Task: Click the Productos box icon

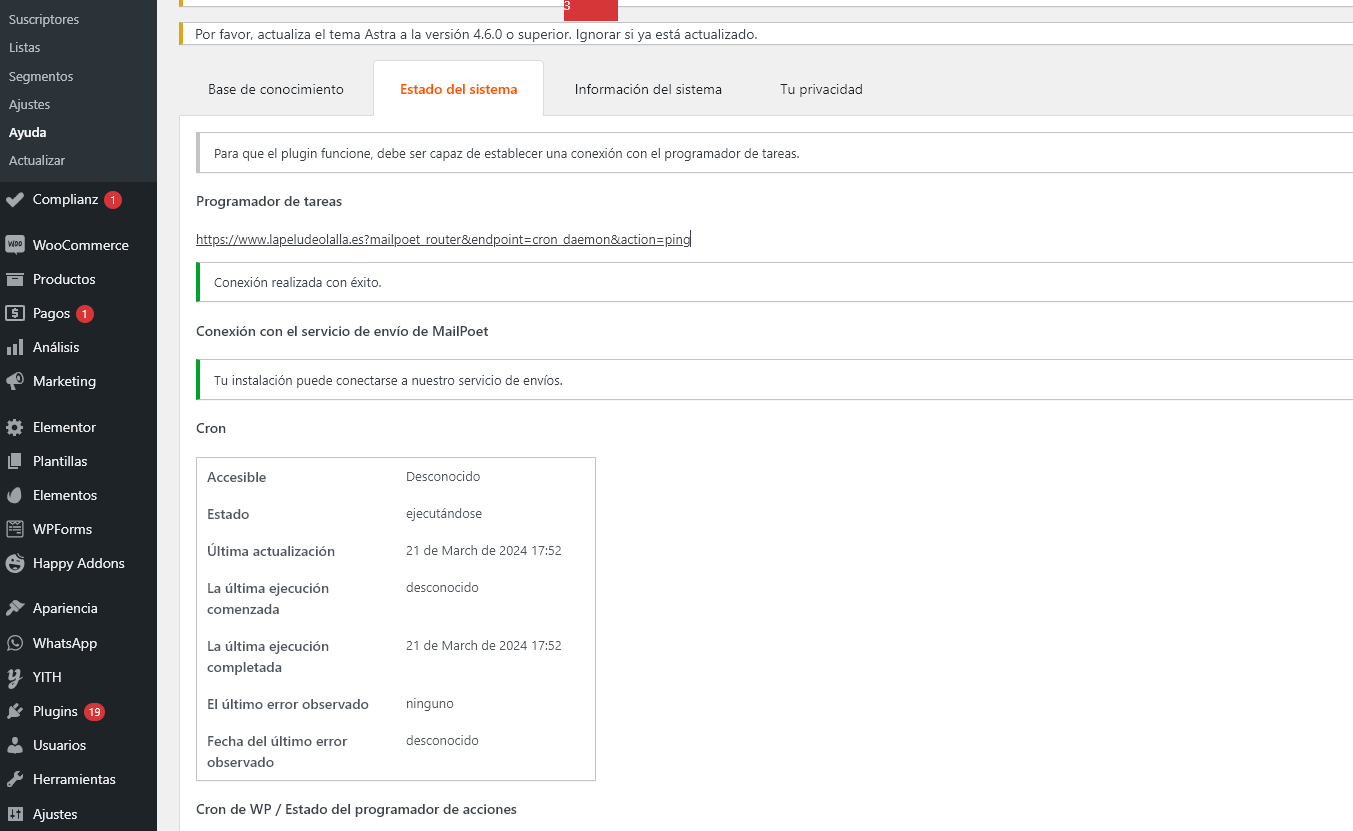Action: [15, 279]
